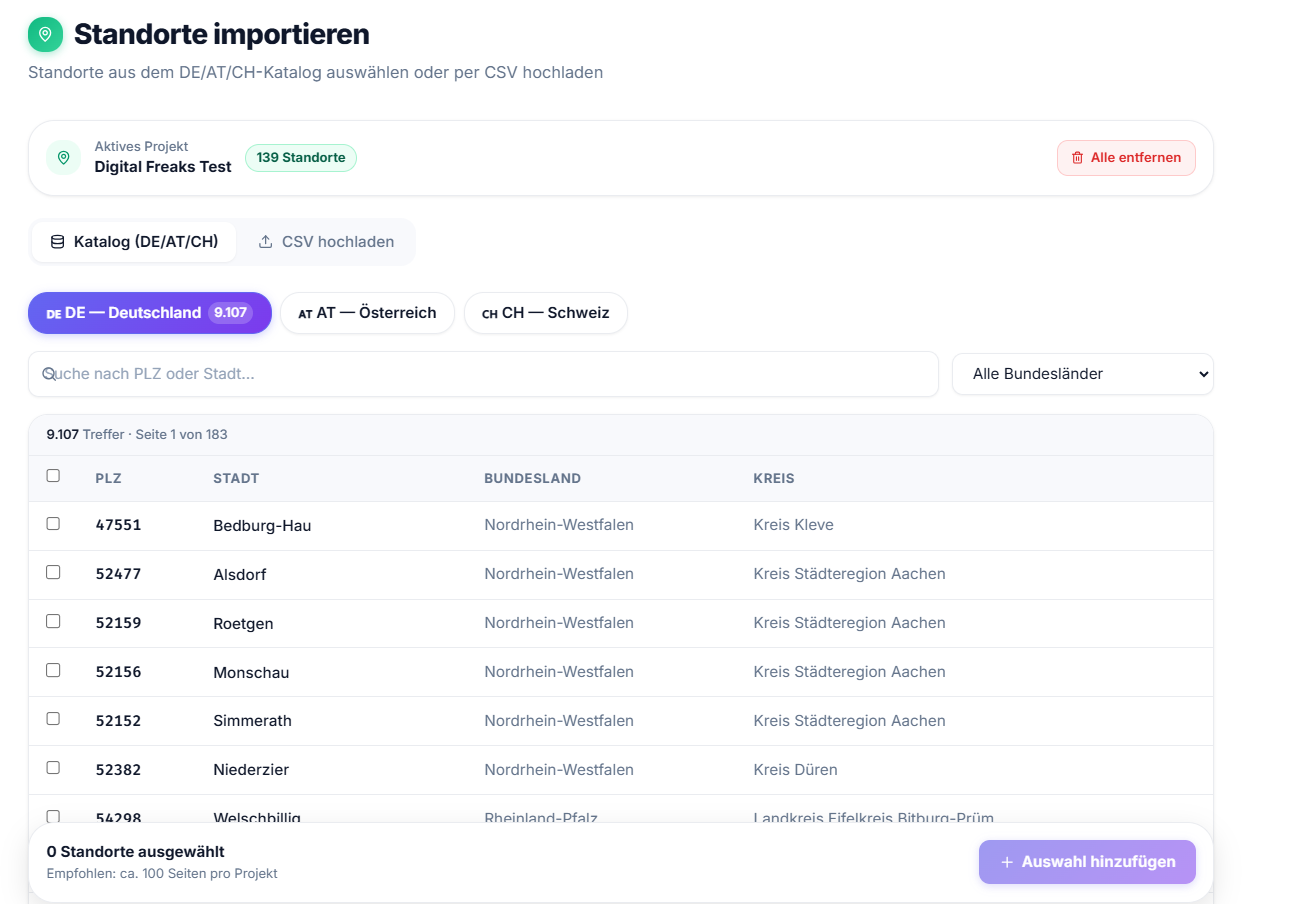Click the STADT column header

[236, 479]
